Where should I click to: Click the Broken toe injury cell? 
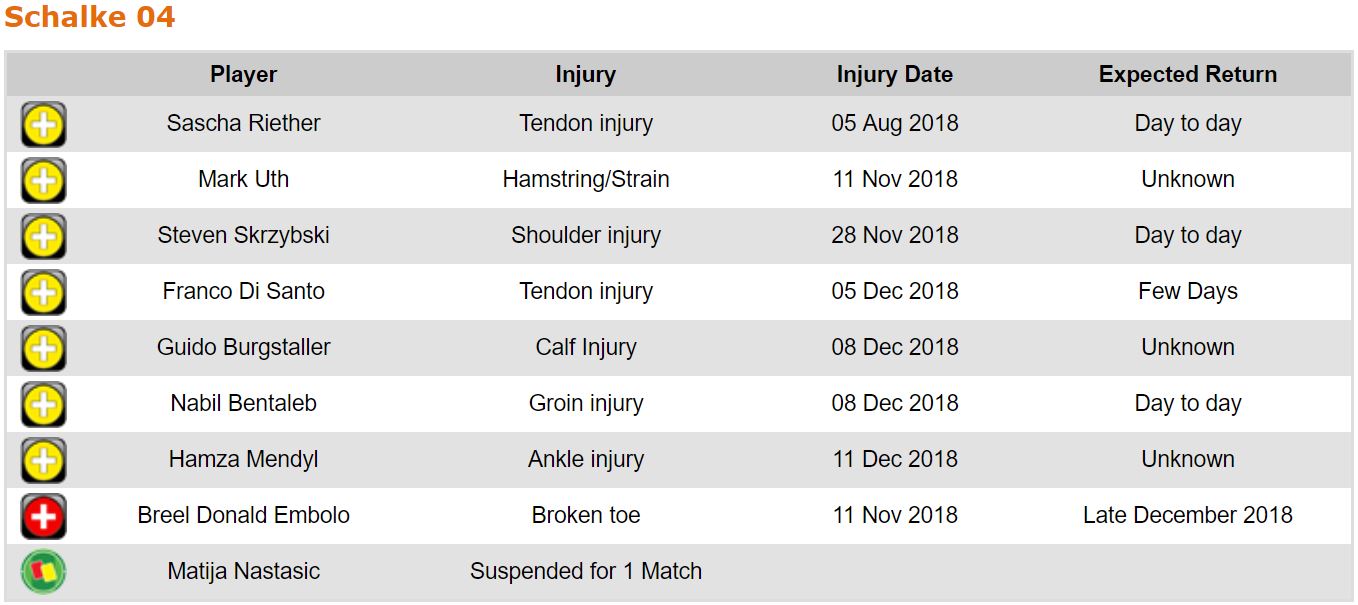(585, 516)
